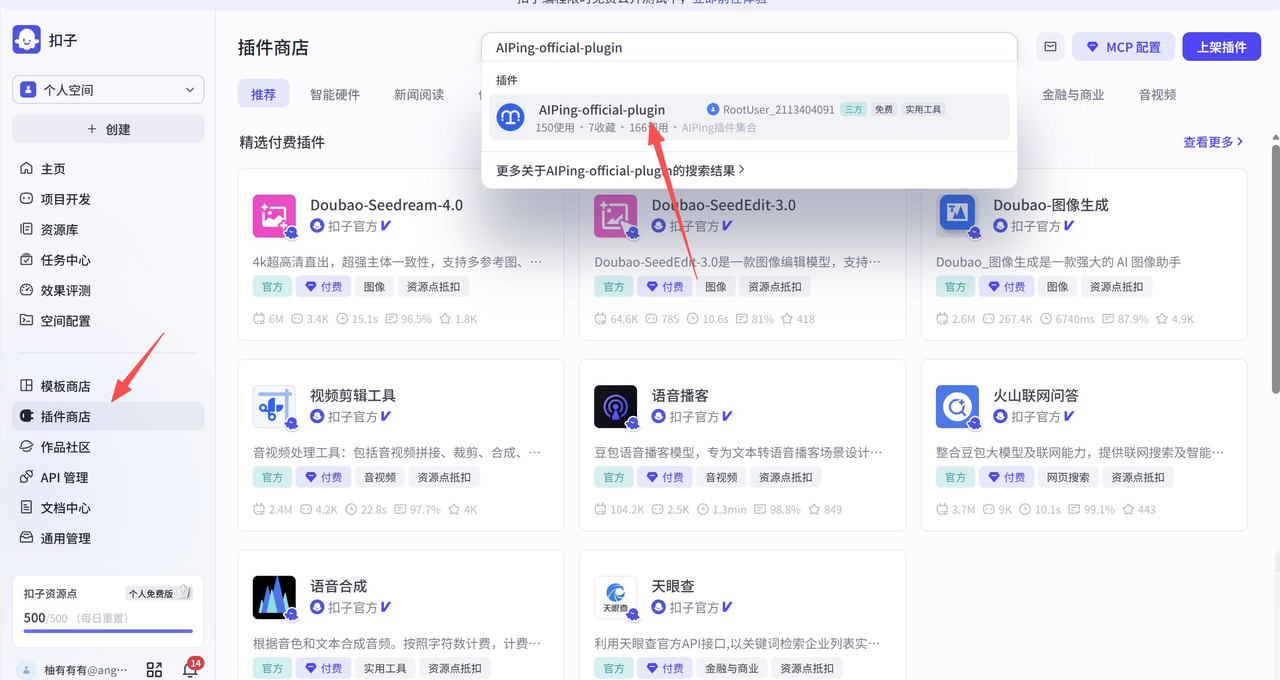Viewport: 1280px width, 680px height.
Task: Click 图像 tag on Doubao-SeedEdit-3.0 card
Action: coord(716,286)
